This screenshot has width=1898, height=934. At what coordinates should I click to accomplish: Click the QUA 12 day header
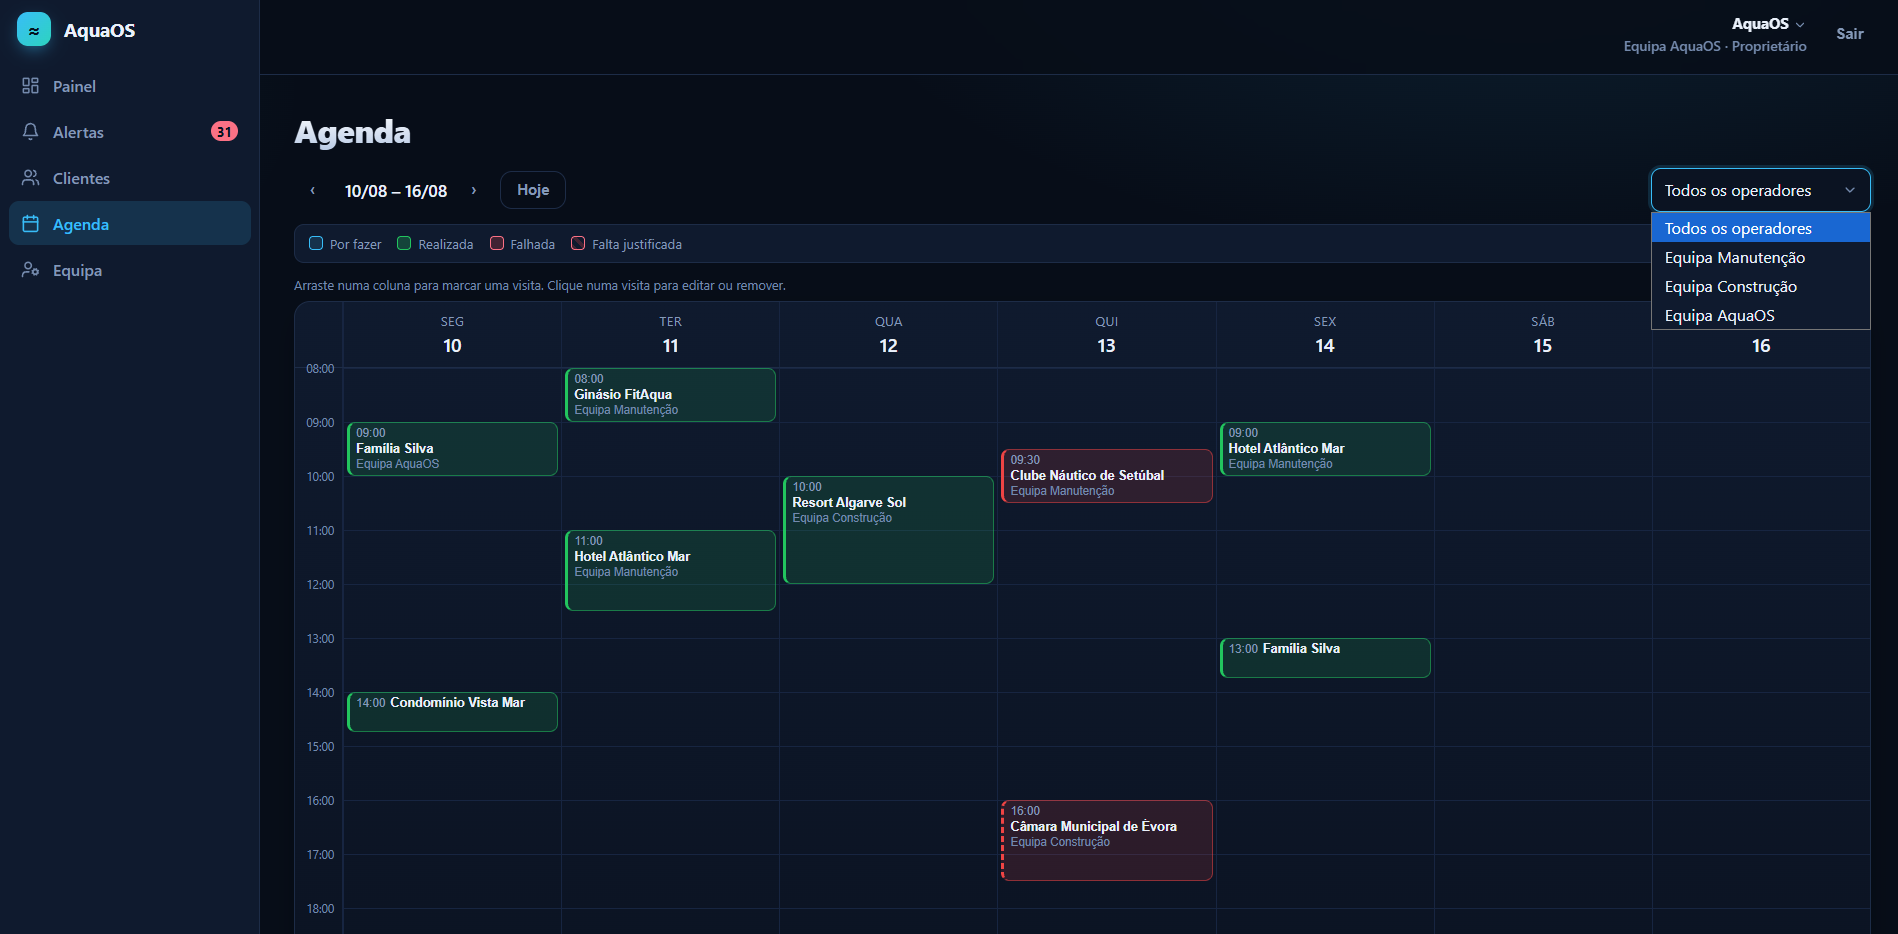888,335
